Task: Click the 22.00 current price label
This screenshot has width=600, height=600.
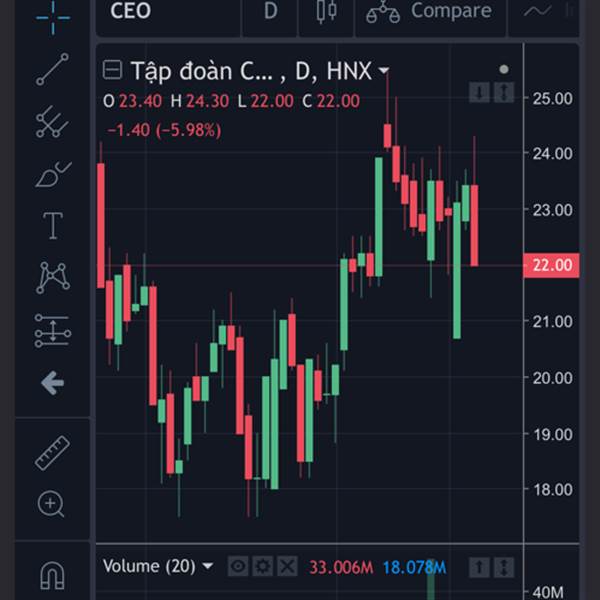Action: coord(551,265)
